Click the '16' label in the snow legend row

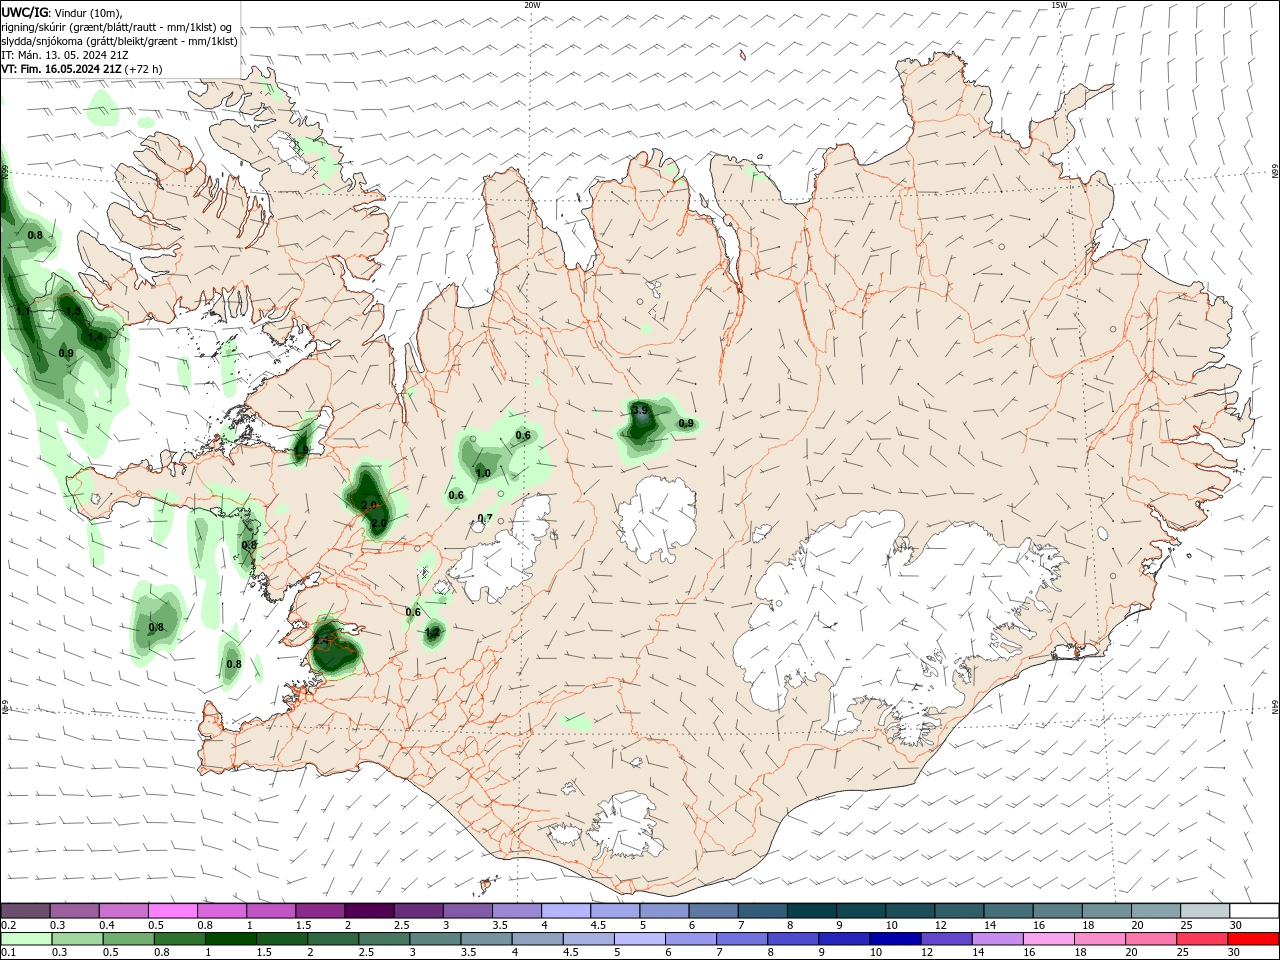tap(1040, 925)
